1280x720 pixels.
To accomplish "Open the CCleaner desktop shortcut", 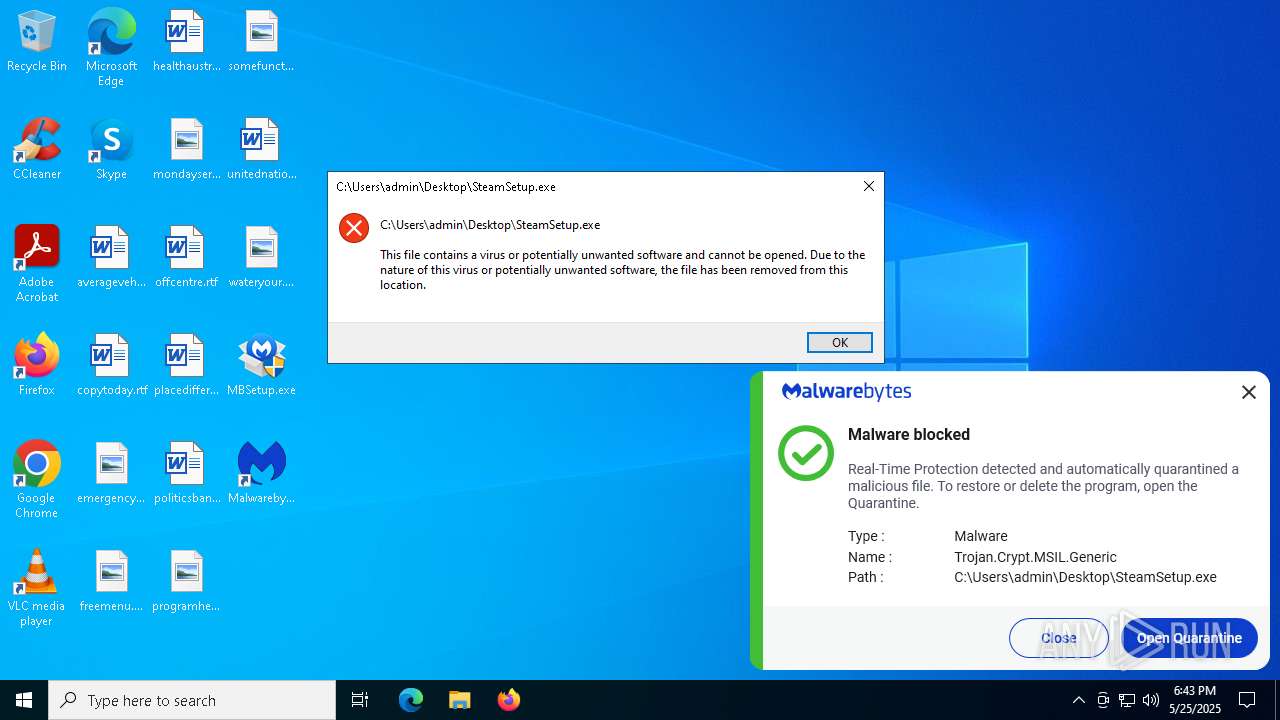I will (x=37, y=148).
